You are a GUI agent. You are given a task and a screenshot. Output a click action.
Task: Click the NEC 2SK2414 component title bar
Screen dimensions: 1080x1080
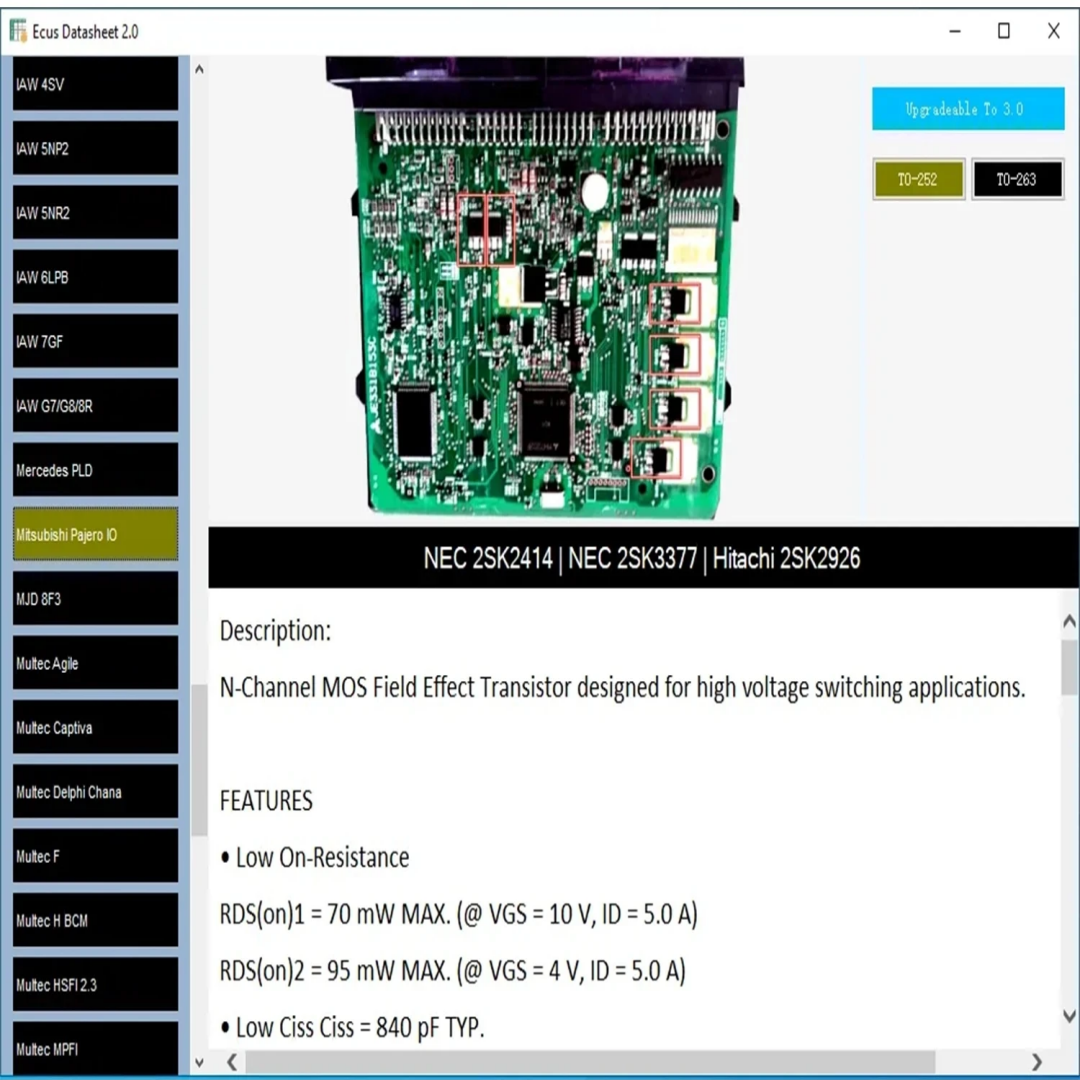point(643,558)
